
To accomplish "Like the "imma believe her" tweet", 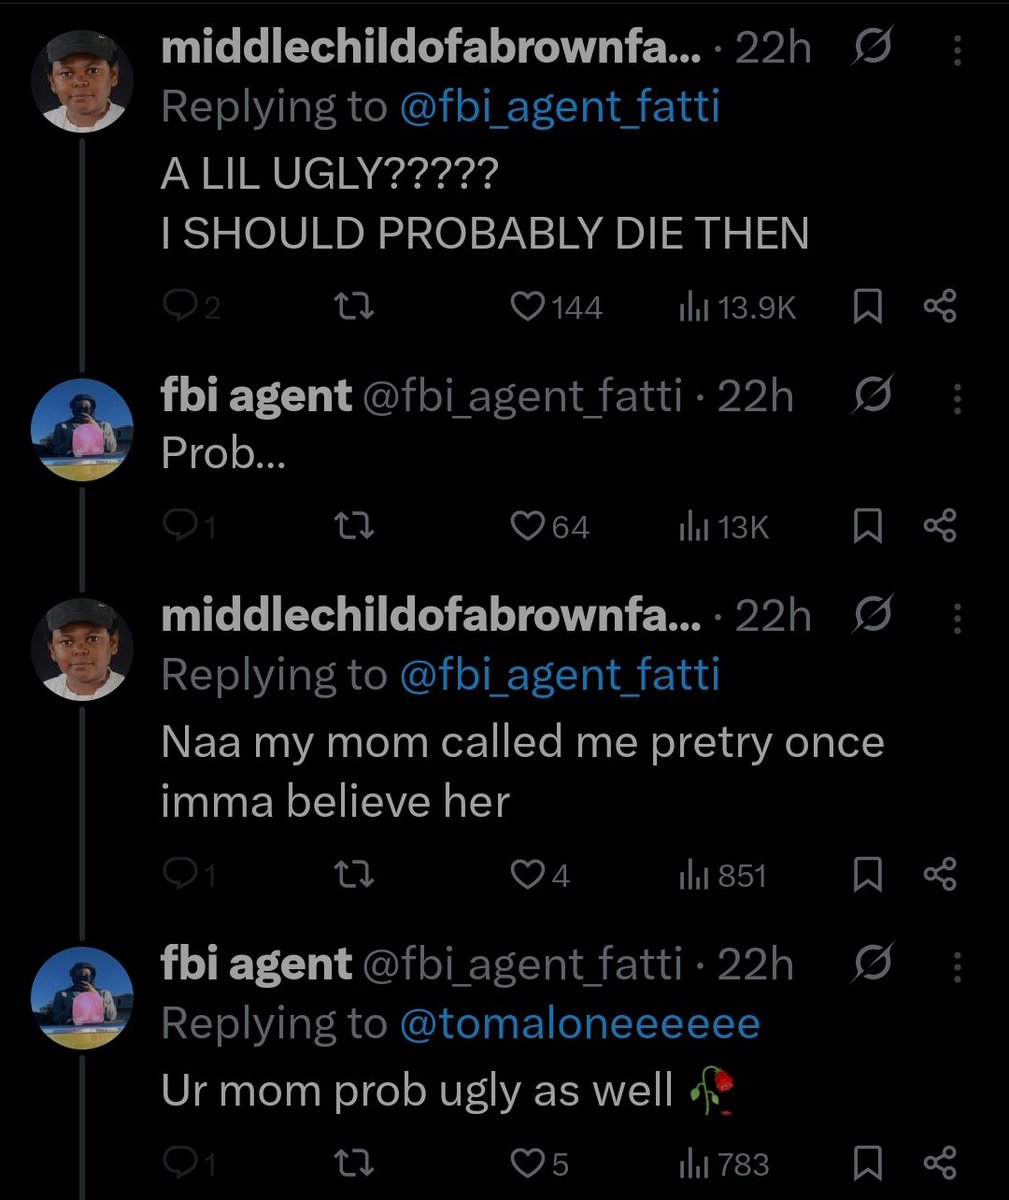I will [527, 876].
